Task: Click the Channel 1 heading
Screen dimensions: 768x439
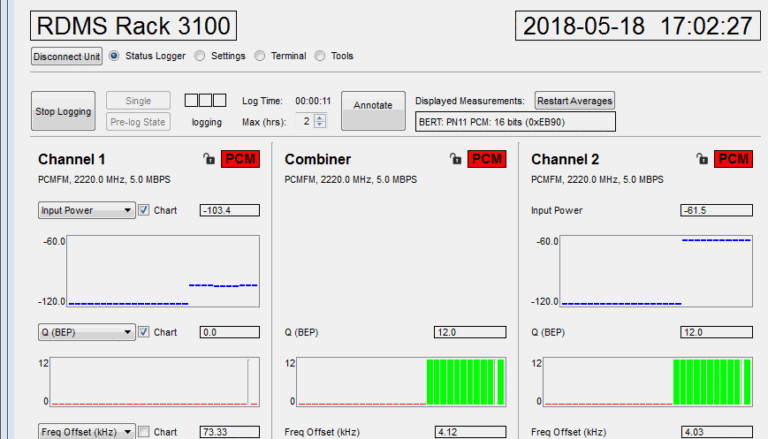Action: [x=72, y=159]
